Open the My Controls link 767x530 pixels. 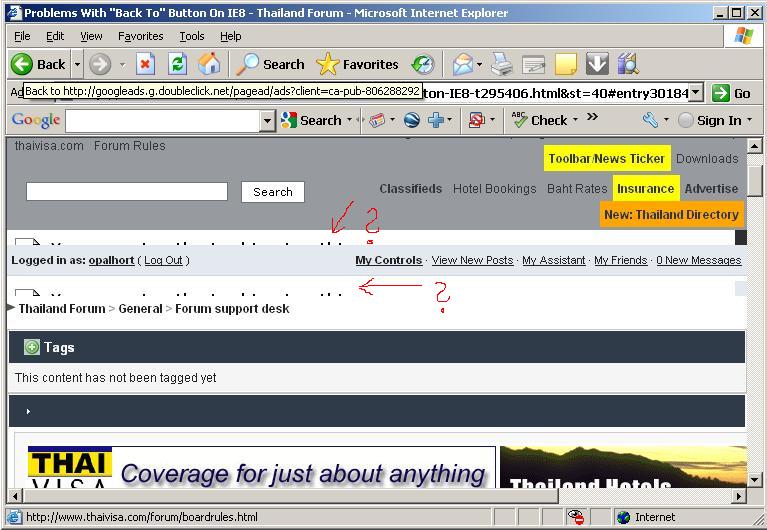click(388, 260)
